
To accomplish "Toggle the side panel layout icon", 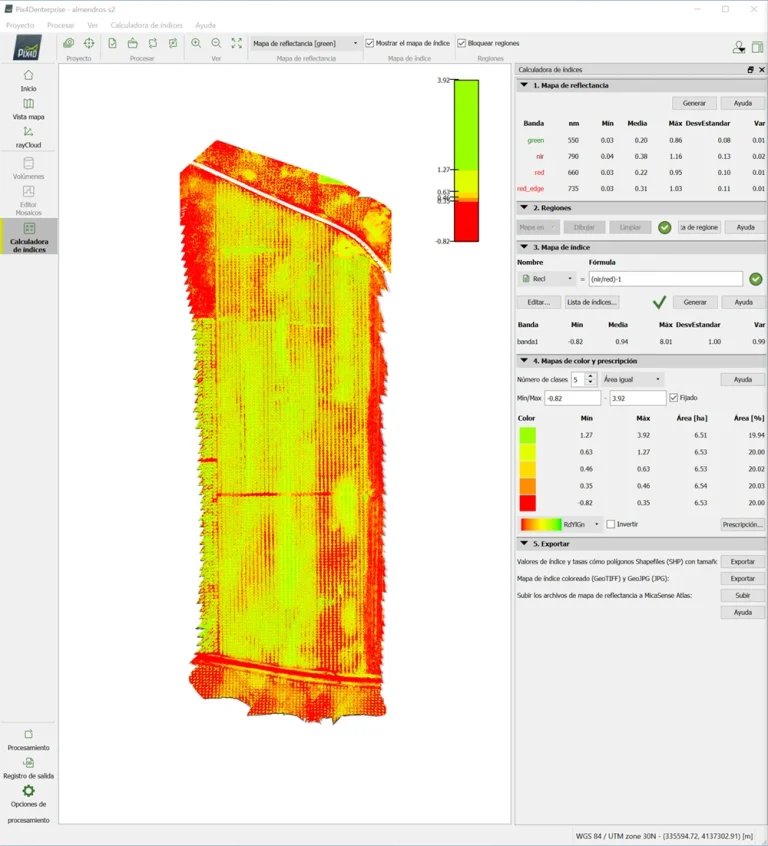I will pyautogui.click(x=758, y=47).
